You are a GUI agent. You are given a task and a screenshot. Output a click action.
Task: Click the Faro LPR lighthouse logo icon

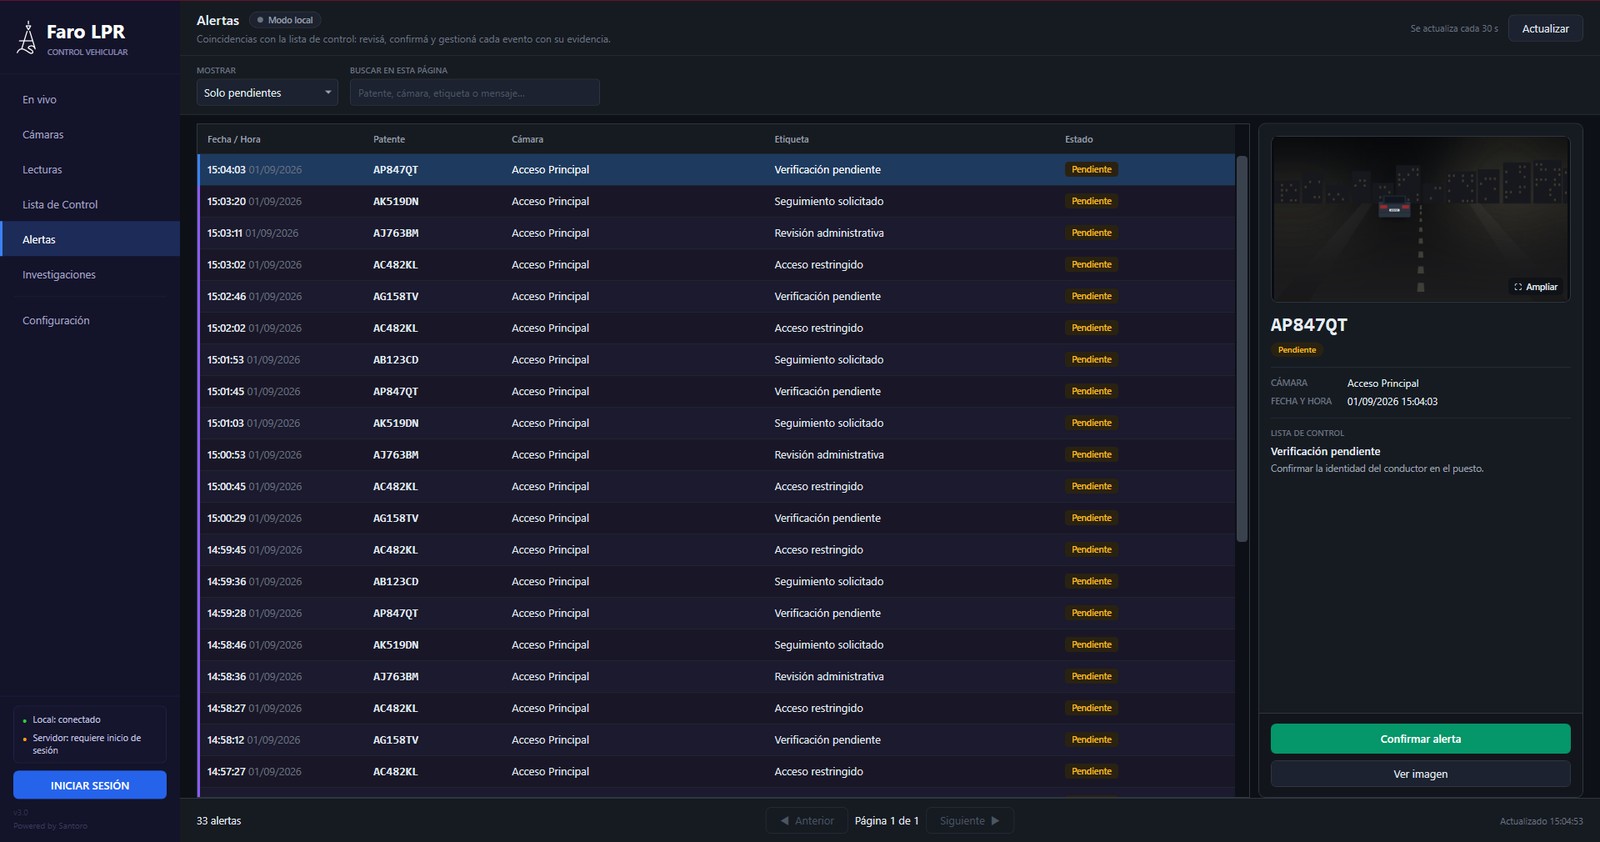point(27,38)
